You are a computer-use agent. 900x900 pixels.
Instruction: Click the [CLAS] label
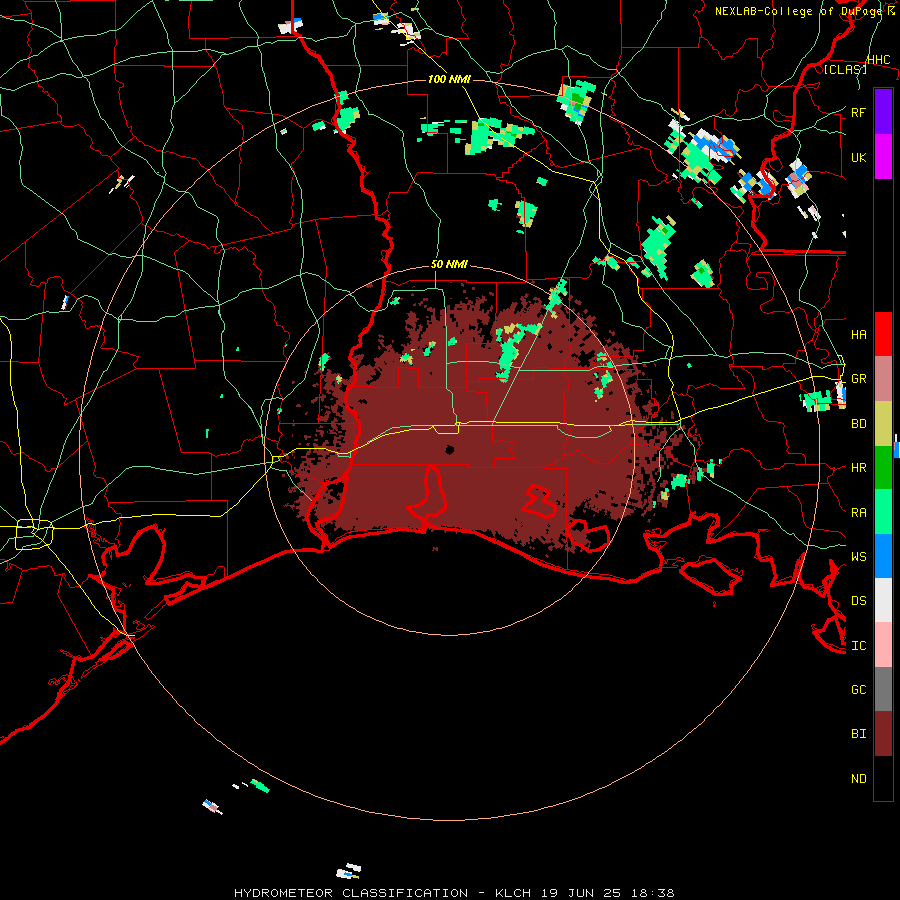click(x=845, y=69)
